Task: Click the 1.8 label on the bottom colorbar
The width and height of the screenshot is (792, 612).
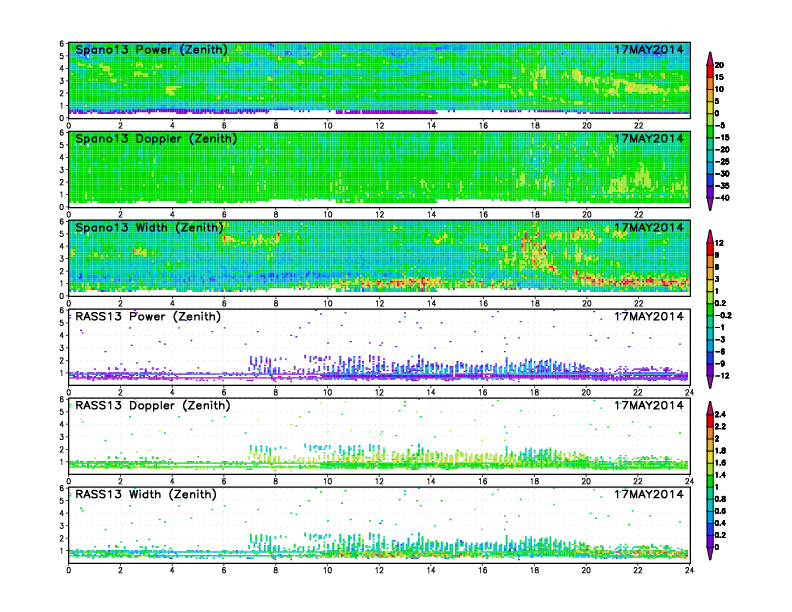Action: (721, 450)
